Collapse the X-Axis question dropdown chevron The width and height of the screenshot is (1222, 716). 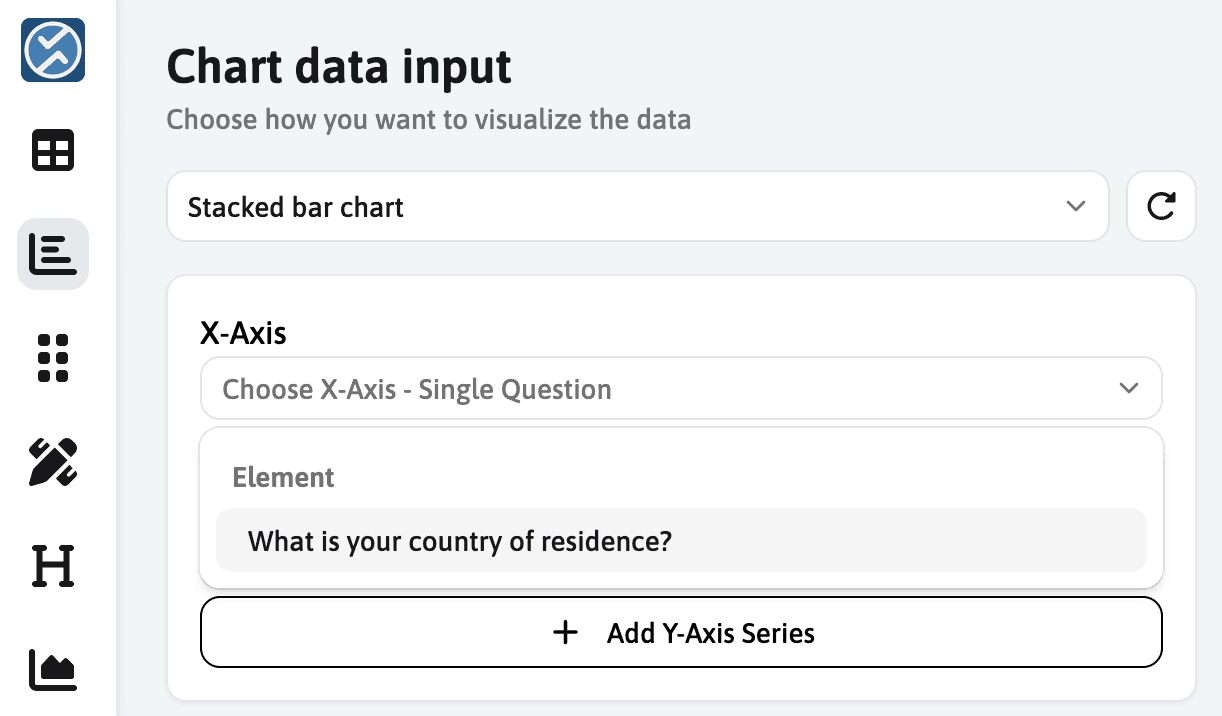(1129, 388)
